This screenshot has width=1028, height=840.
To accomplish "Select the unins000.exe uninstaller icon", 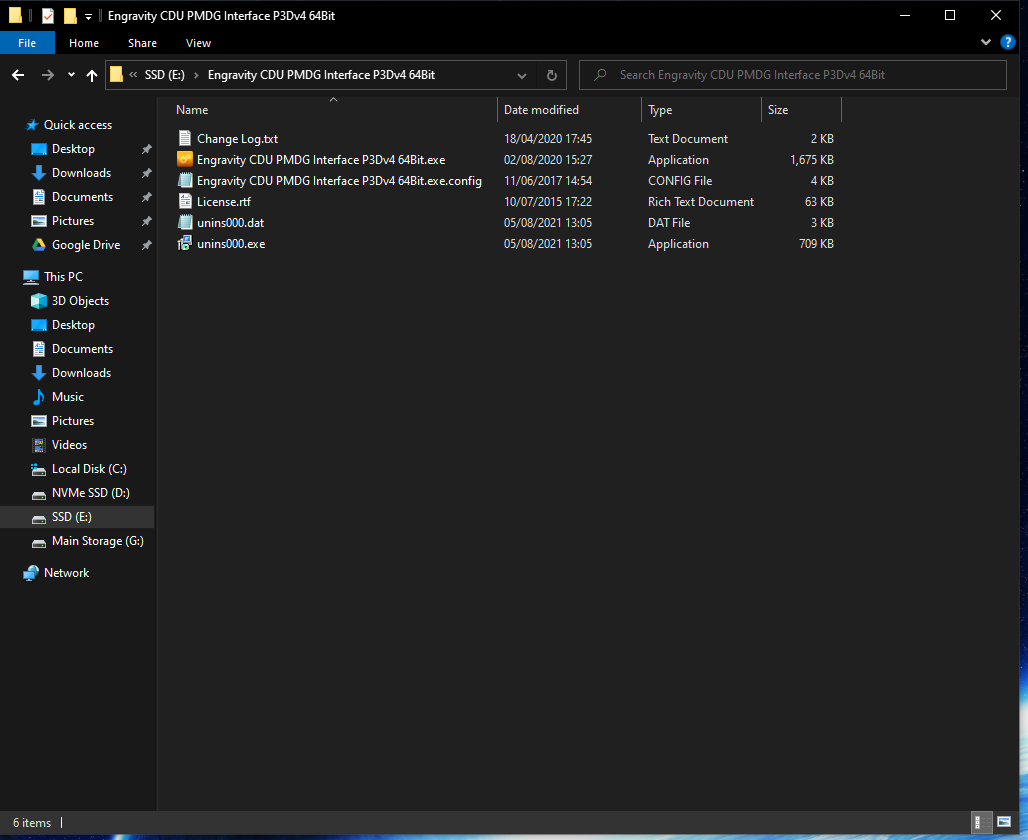I will tap(185, 243).
